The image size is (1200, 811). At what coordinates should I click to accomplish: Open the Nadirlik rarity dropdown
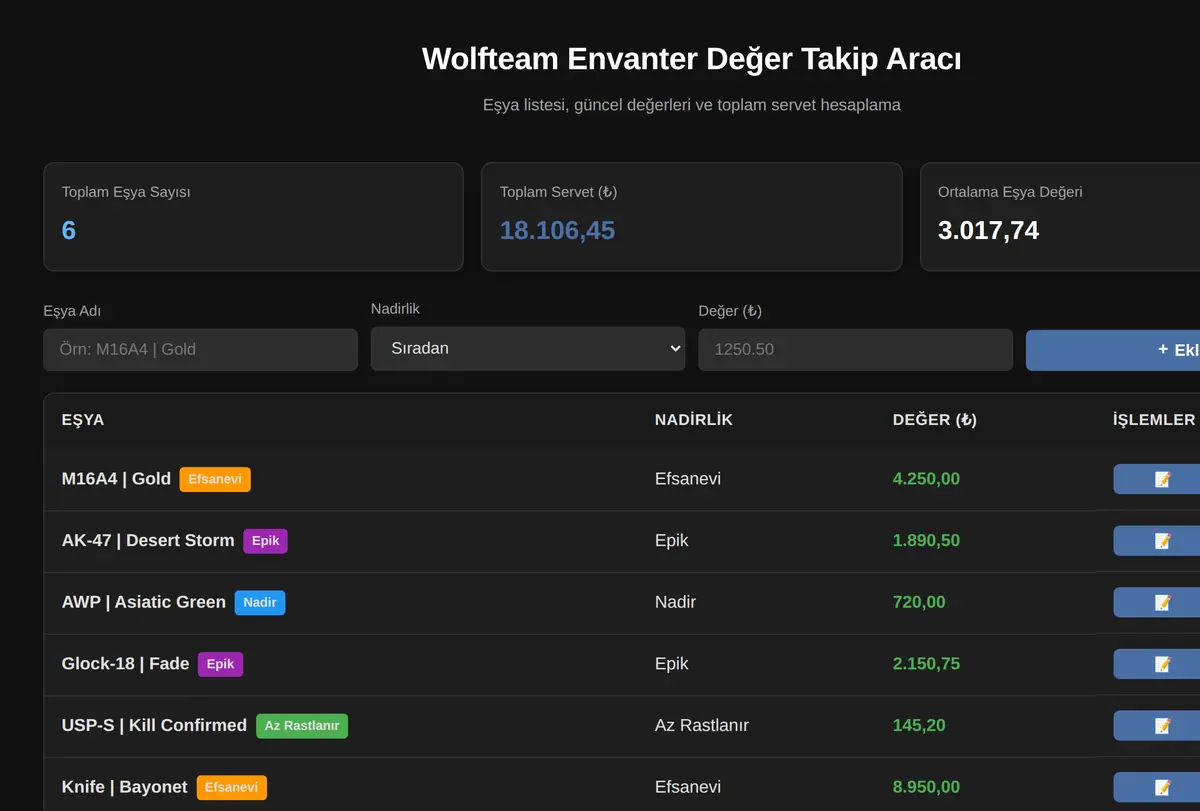coord(528,349)
